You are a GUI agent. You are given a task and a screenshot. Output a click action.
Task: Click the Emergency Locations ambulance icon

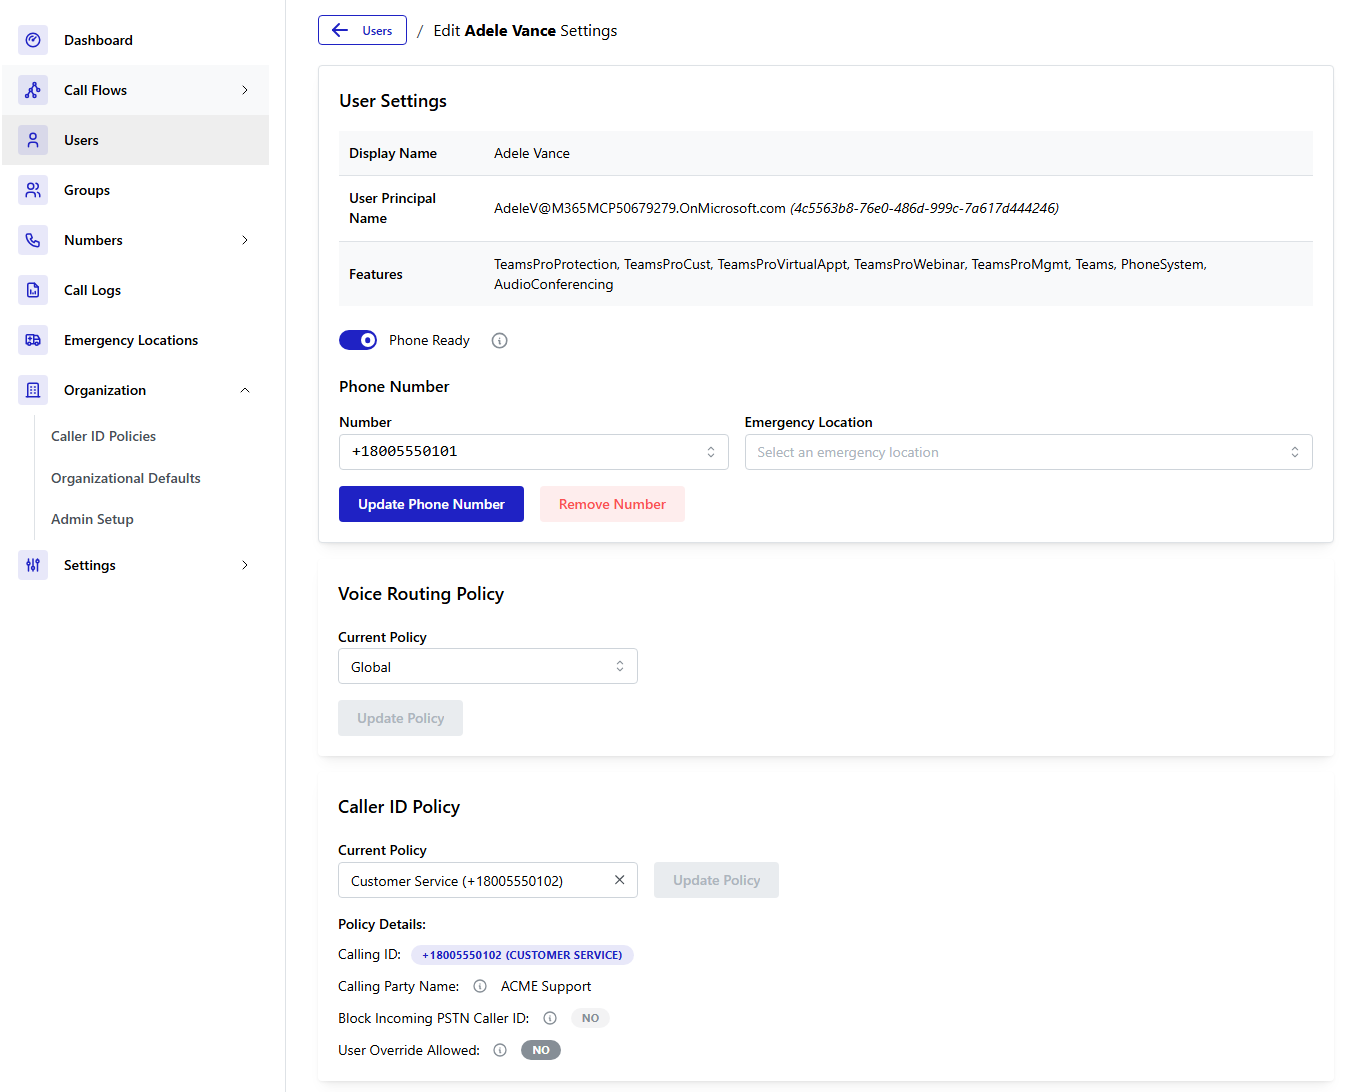(x=33, y=340)
